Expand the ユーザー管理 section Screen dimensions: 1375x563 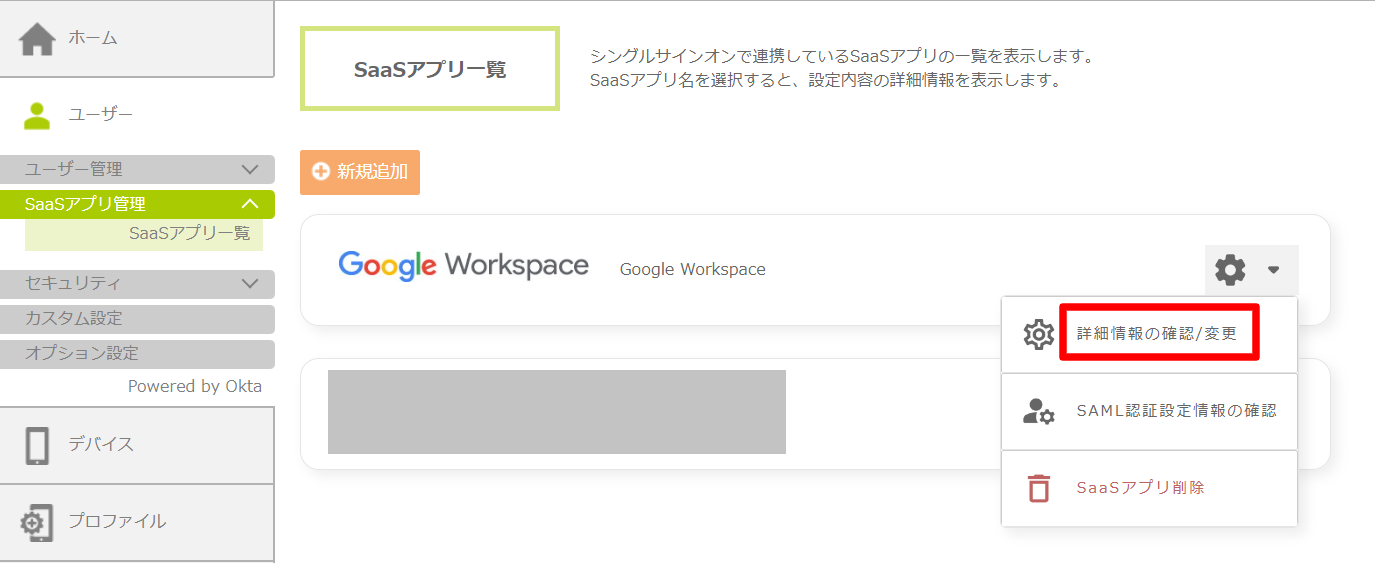pos(250,170)
